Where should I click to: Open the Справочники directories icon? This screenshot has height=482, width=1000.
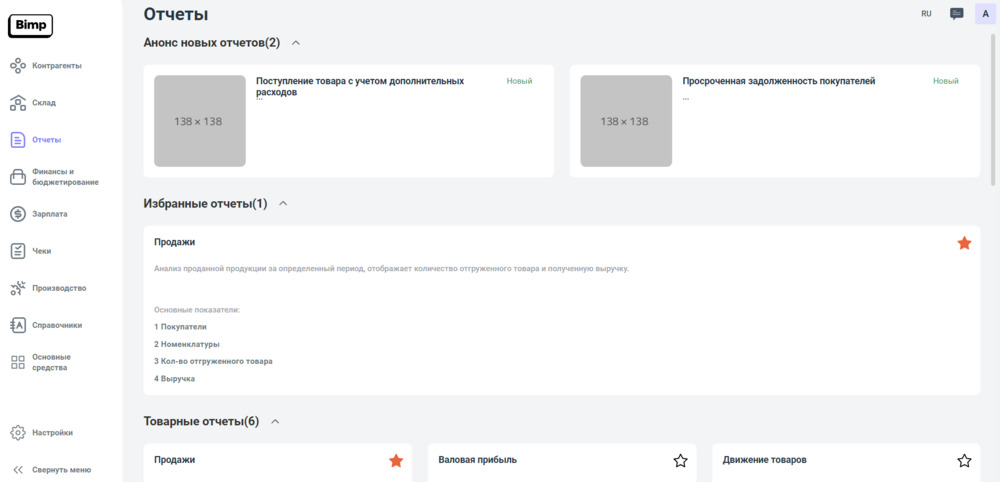18,325
